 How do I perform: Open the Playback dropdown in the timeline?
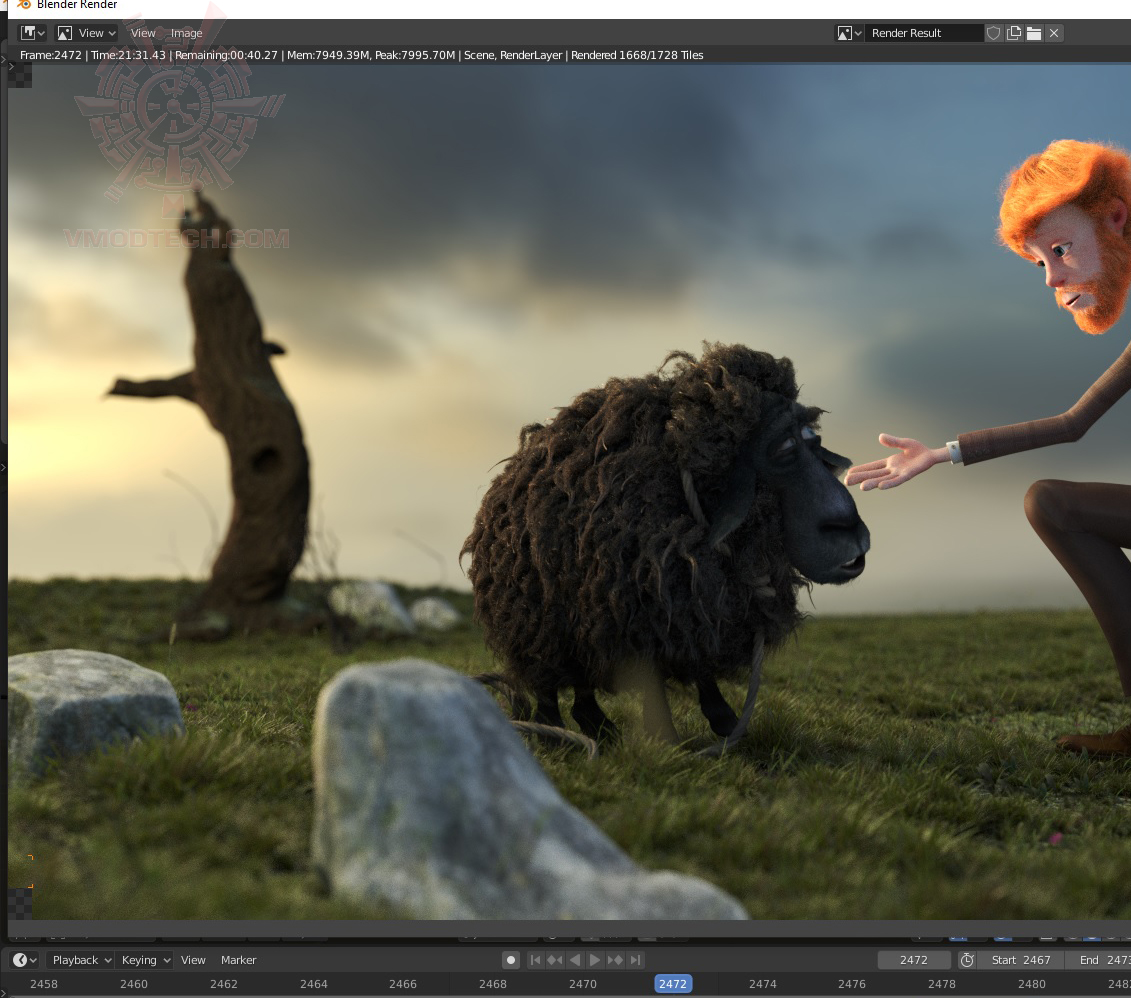click(81, 960)
